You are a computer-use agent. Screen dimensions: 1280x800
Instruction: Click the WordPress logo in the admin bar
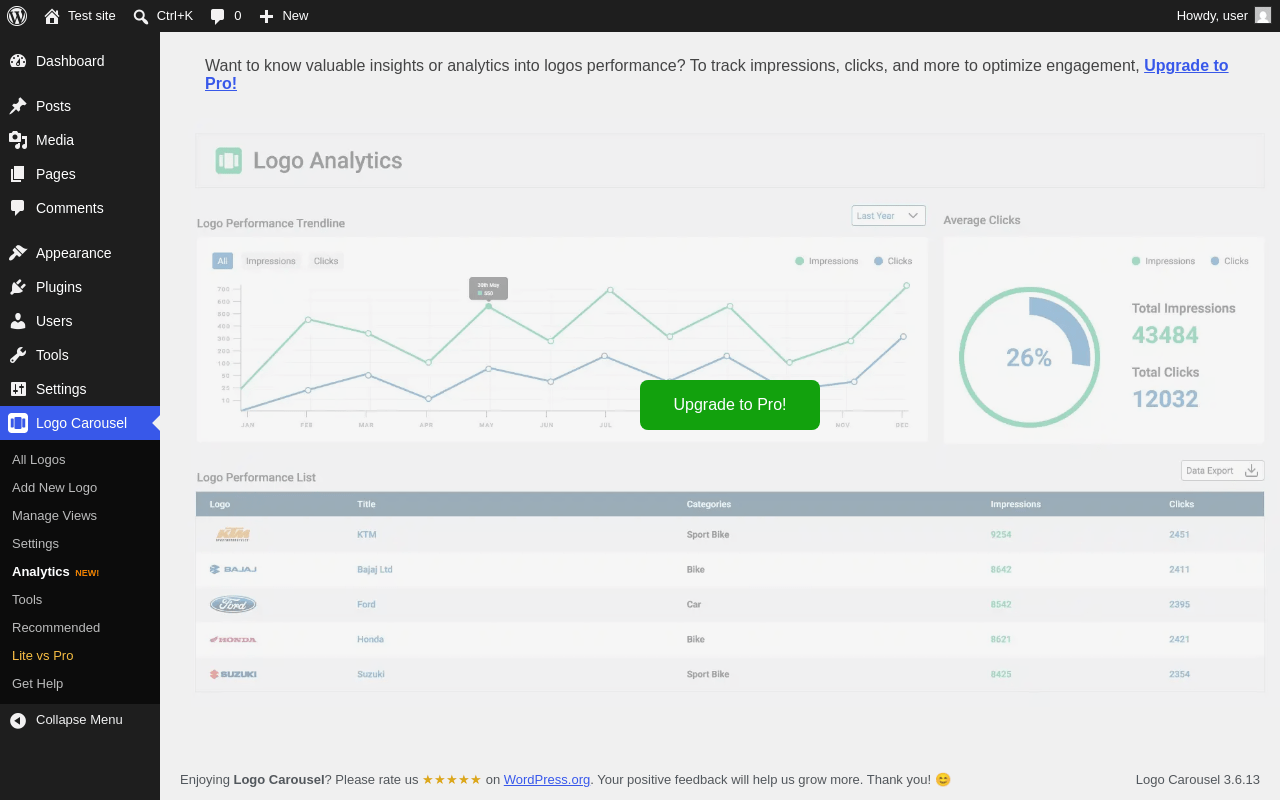[x=17, y=16]
